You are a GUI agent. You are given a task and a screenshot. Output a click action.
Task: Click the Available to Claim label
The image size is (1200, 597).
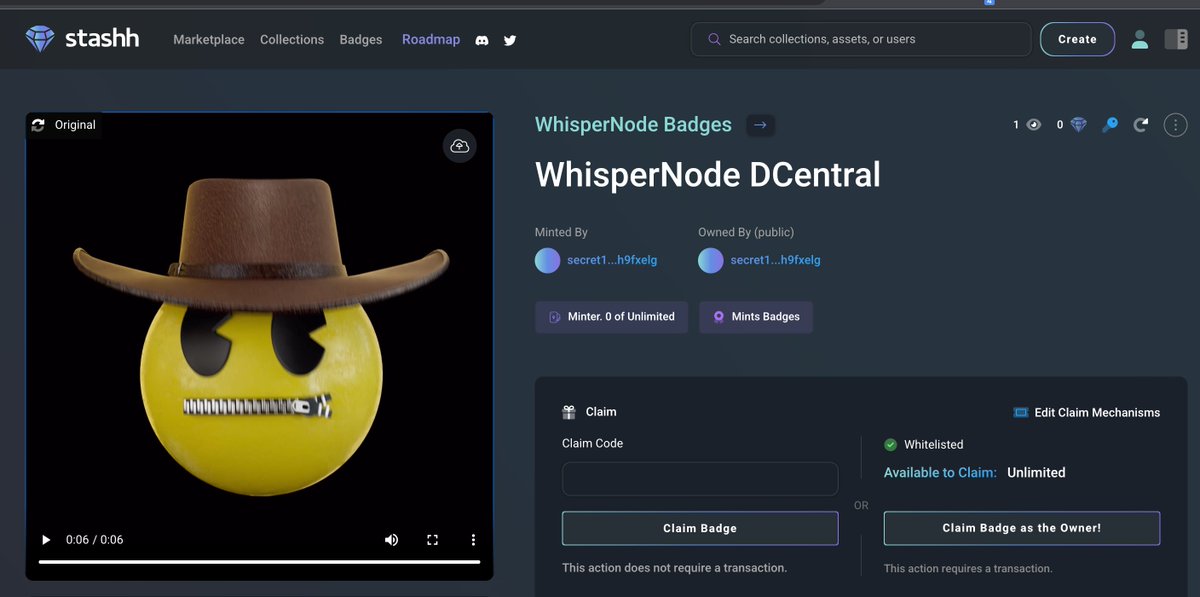coord(940,473)
